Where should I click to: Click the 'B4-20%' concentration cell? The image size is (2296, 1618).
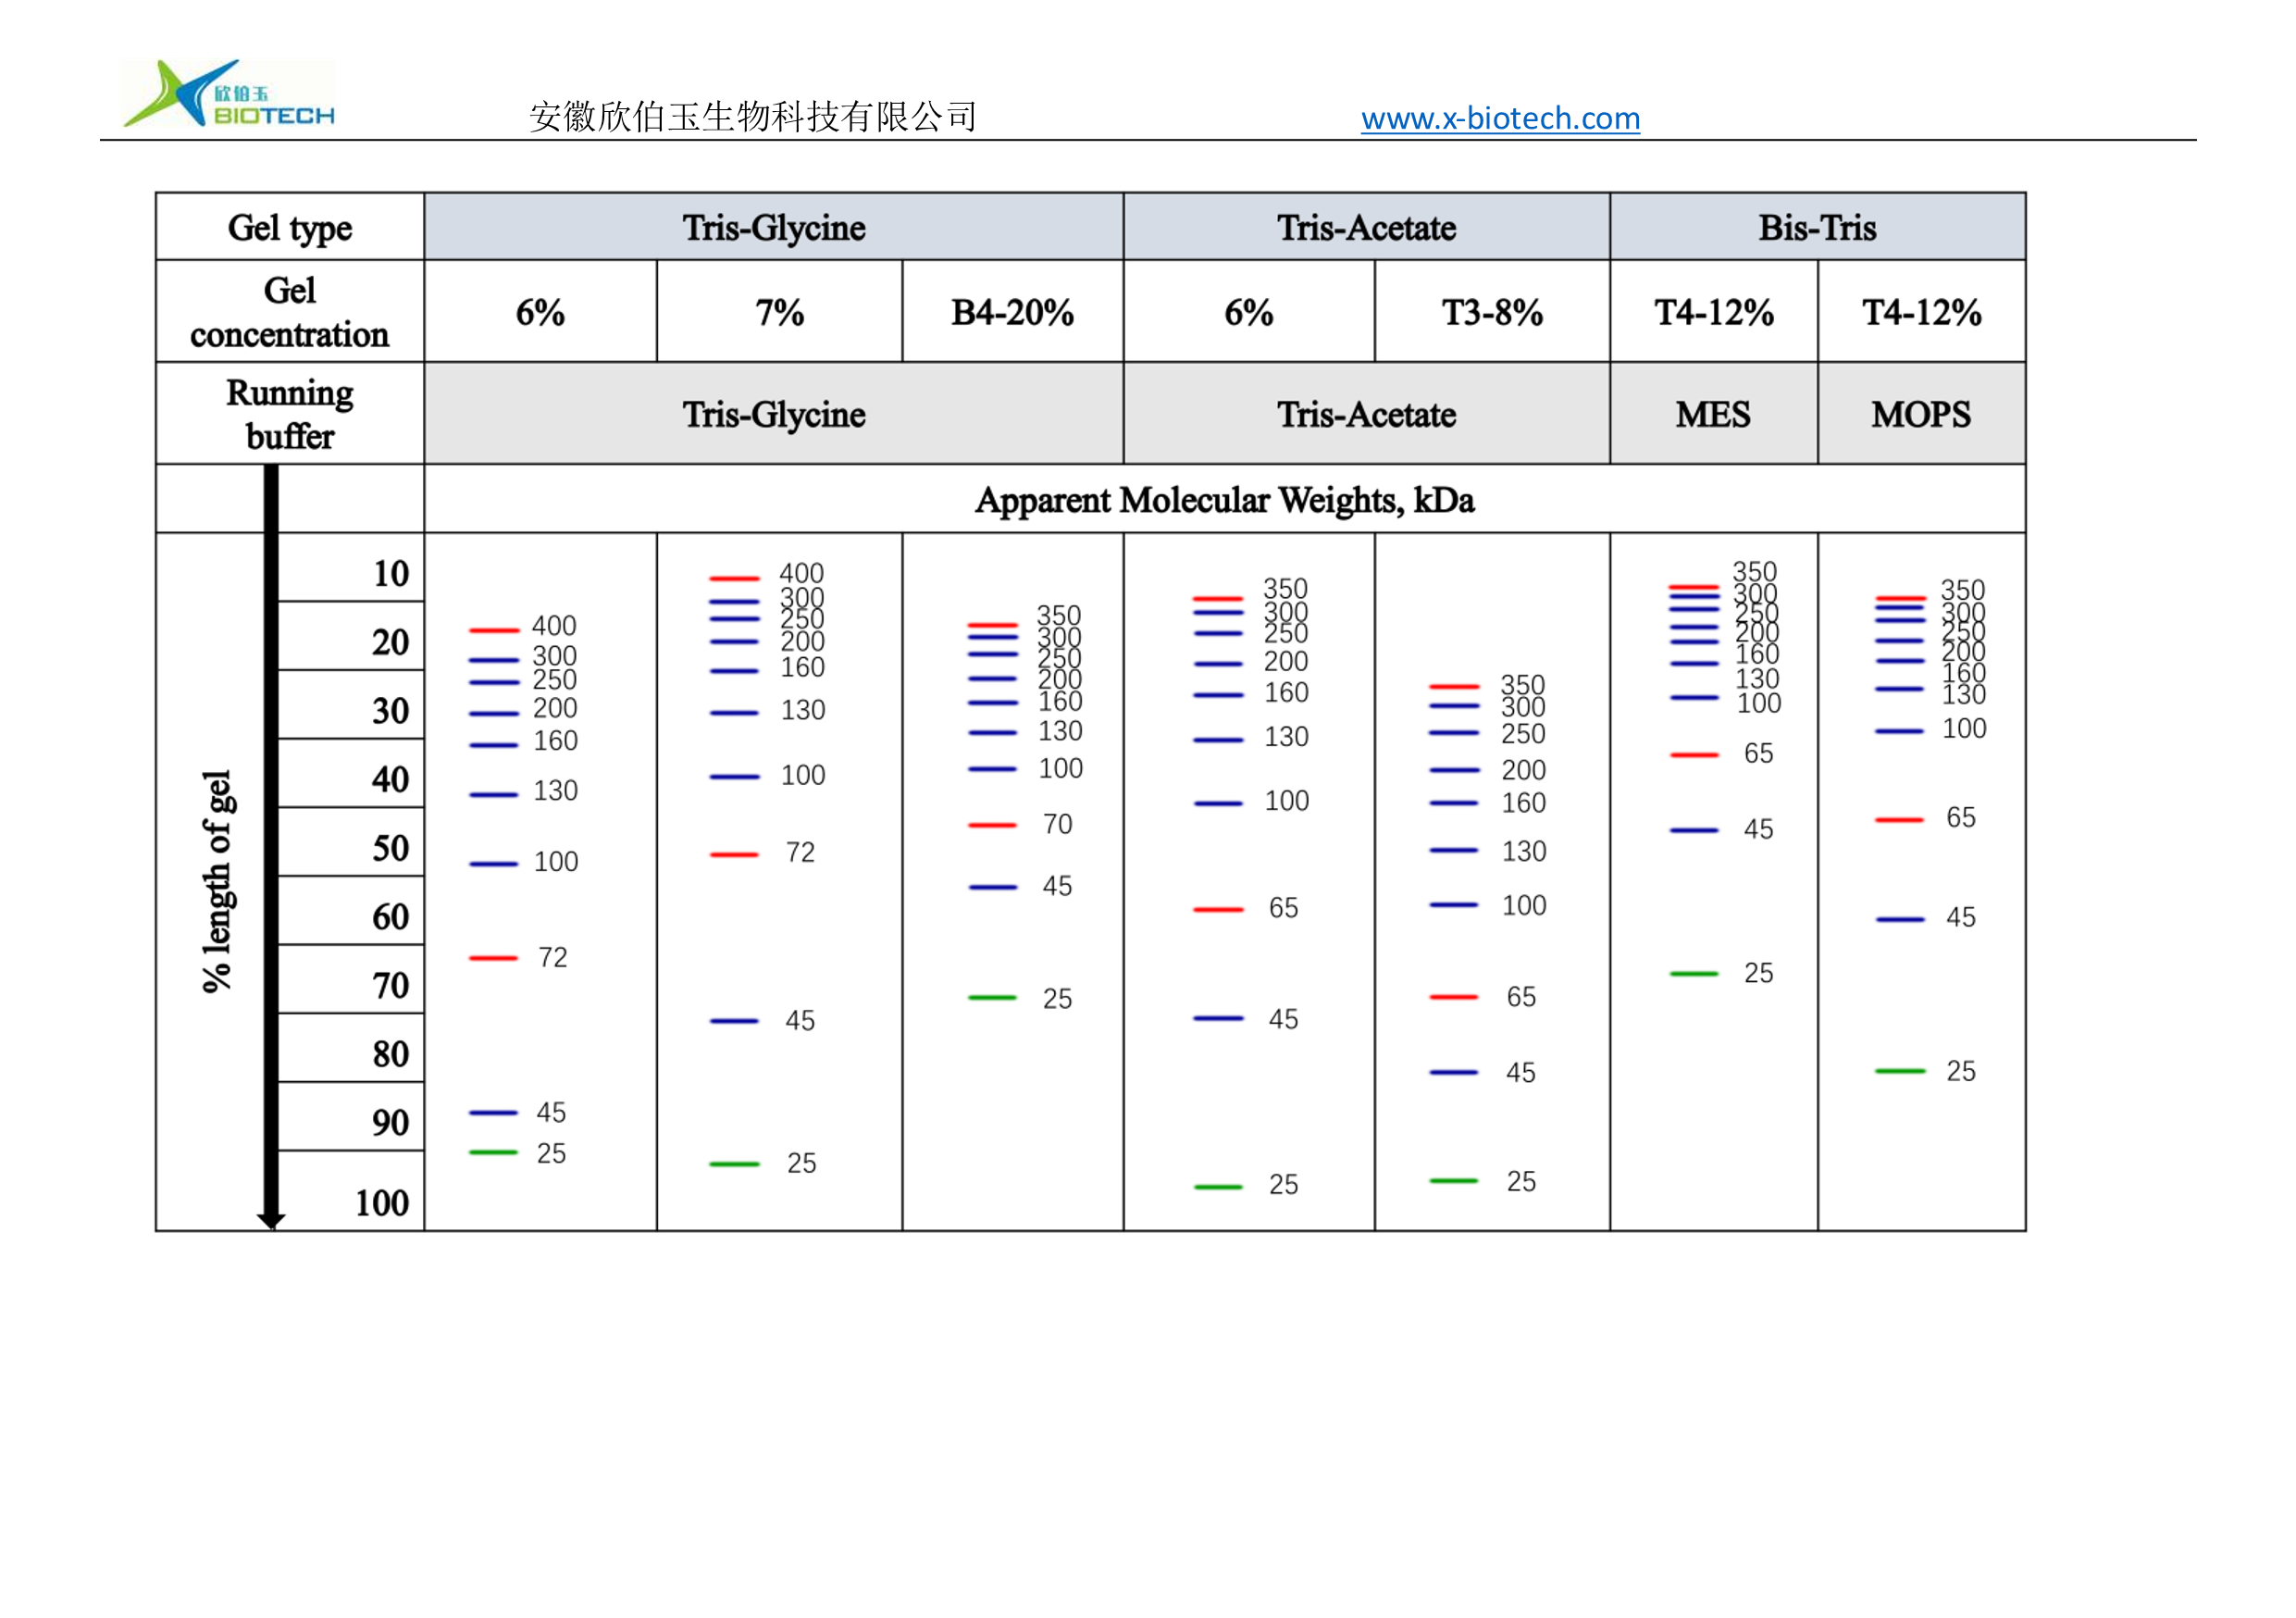click(x=1012, y=313)
